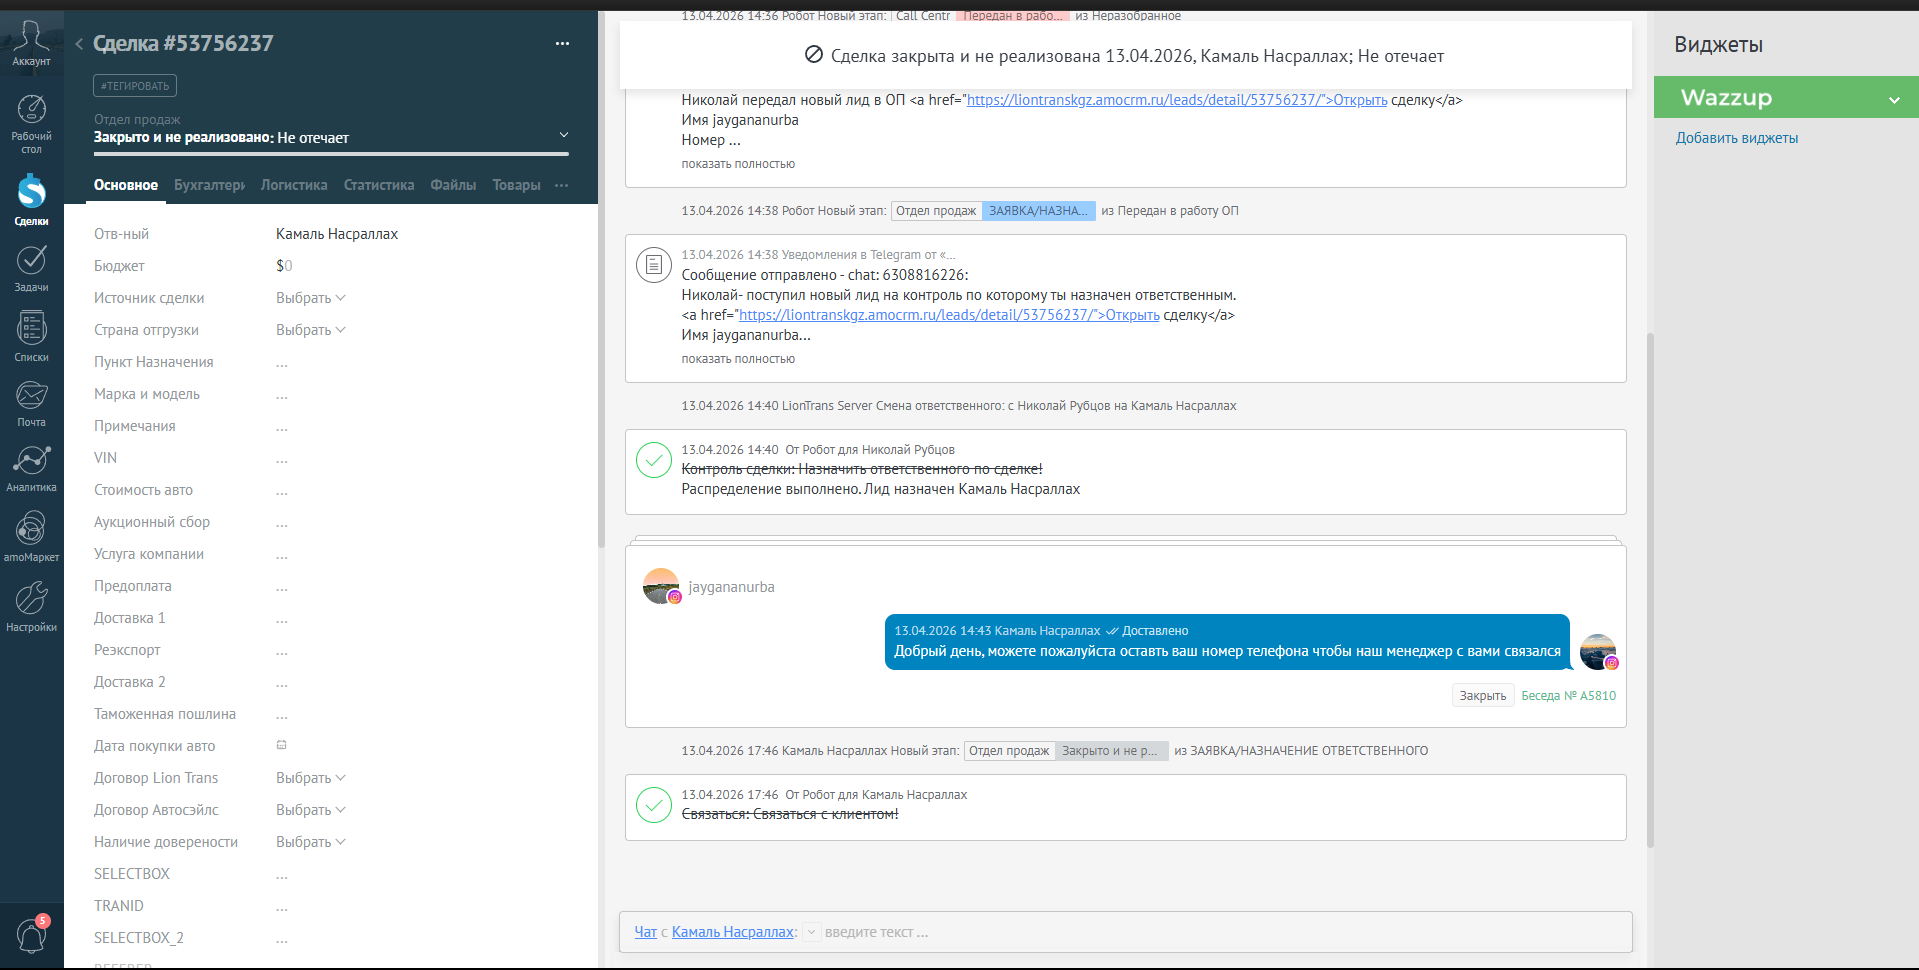Click the blue outgoing message bubble
Image resolution: width=1919 pixels, height=970 pixels.
(x=1227, y=642)
